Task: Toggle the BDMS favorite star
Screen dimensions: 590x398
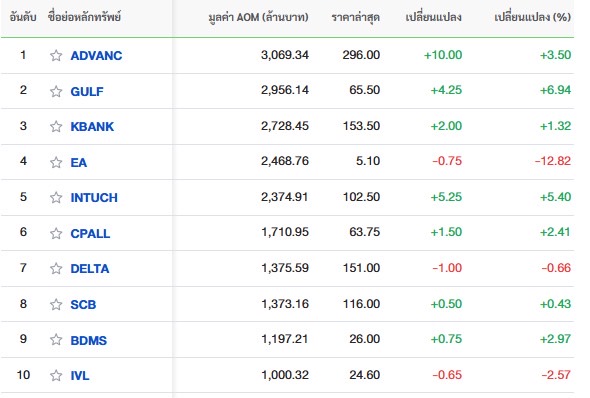Action: tap(56, 340)
